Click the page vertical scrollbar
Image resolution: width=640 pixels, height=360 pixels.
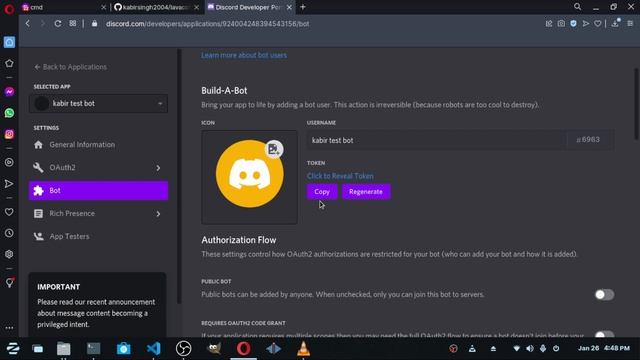click(636, 104)
